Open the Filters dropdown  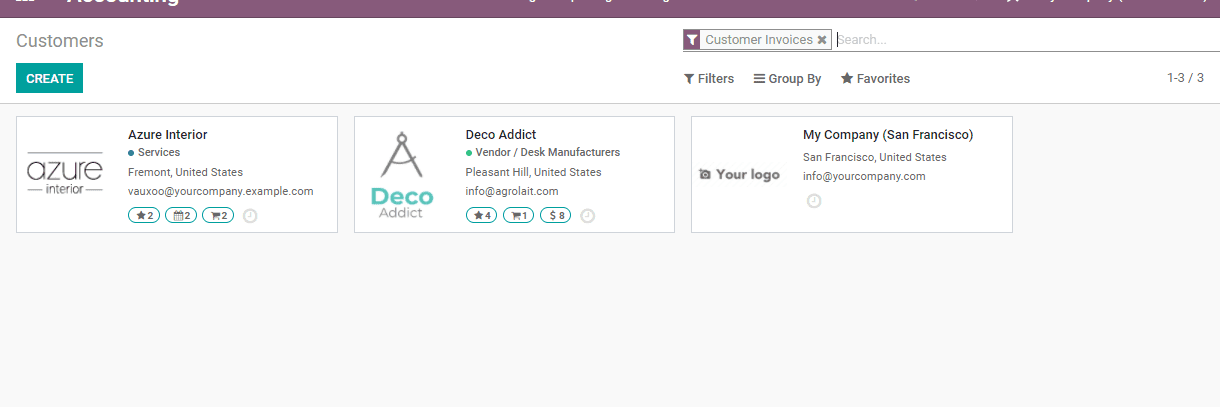709,78
